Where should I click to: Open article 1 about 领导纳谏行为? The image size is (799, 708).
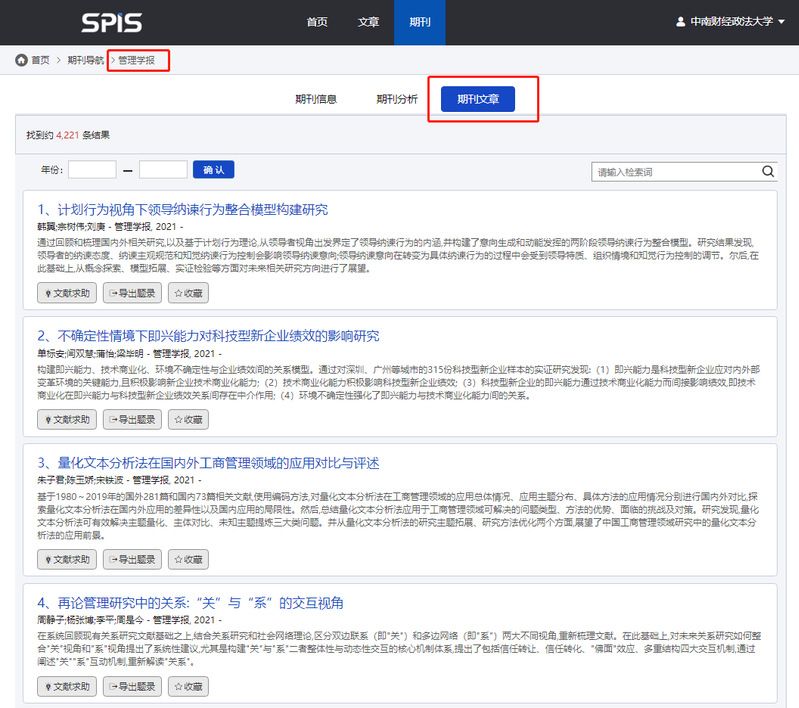coord(182,209)
